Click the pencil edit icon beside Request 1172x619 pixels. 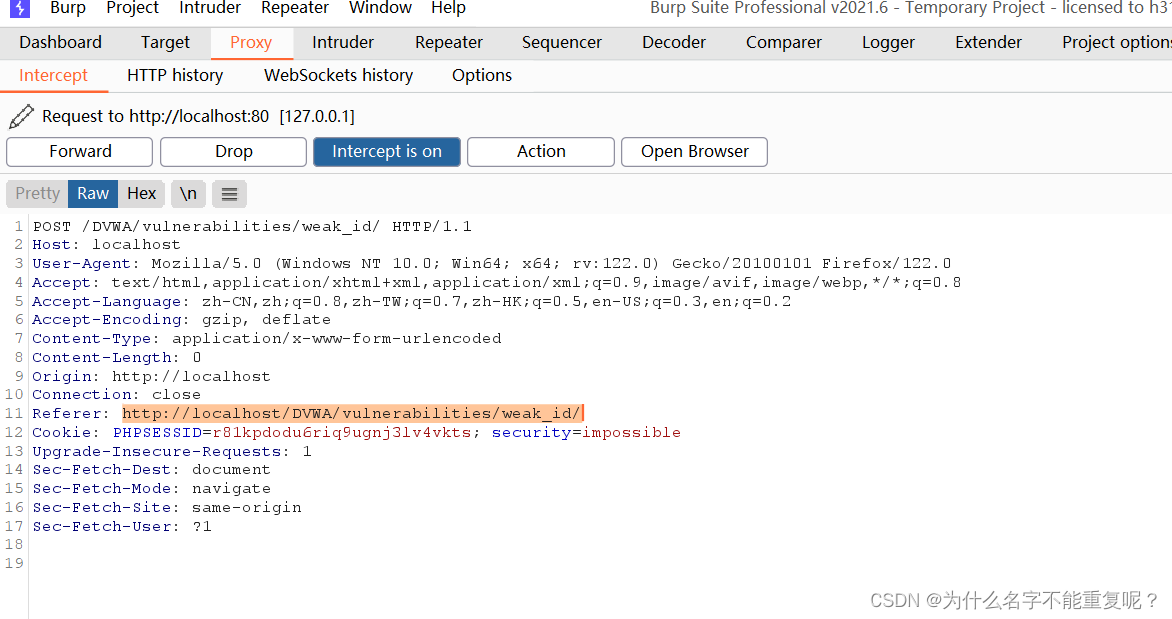point(21,117)
